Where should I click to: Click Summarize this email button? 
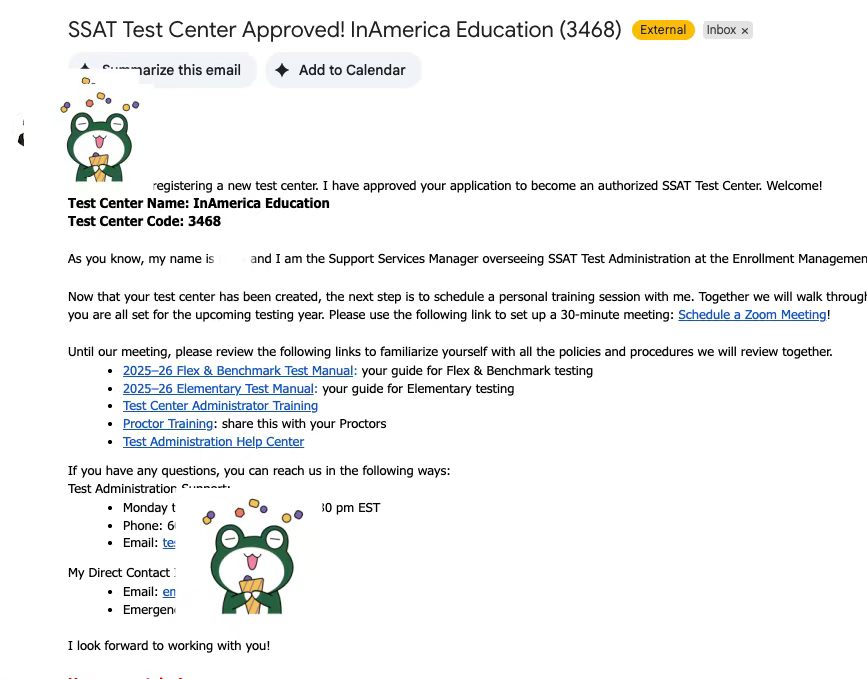pyautogui.click(x=162, y=70)
